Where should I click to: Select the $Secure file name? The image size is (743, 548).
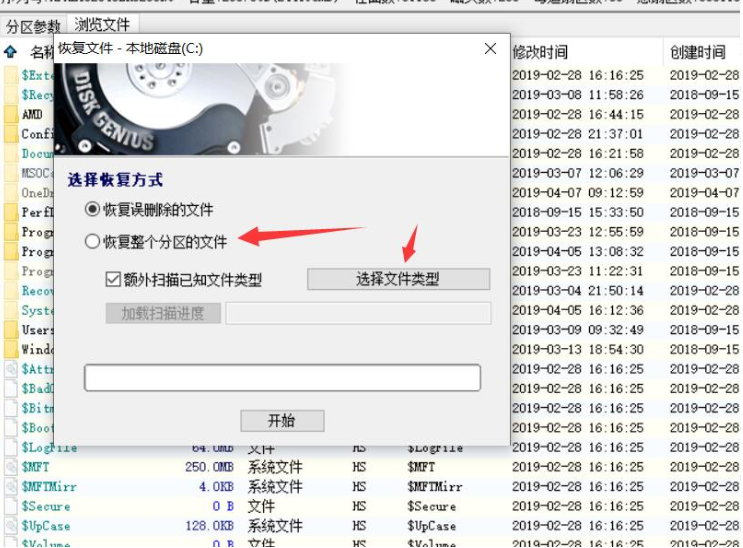click(x=45, y=506)
